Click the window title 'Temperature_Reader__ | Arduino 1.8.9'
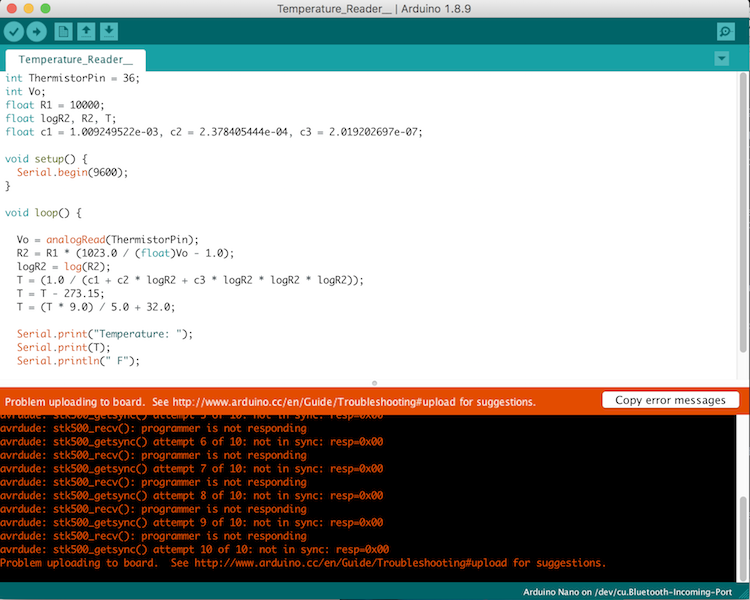This screenshot has height=600, width=750. pyautogui.click(x=374, y=9)
